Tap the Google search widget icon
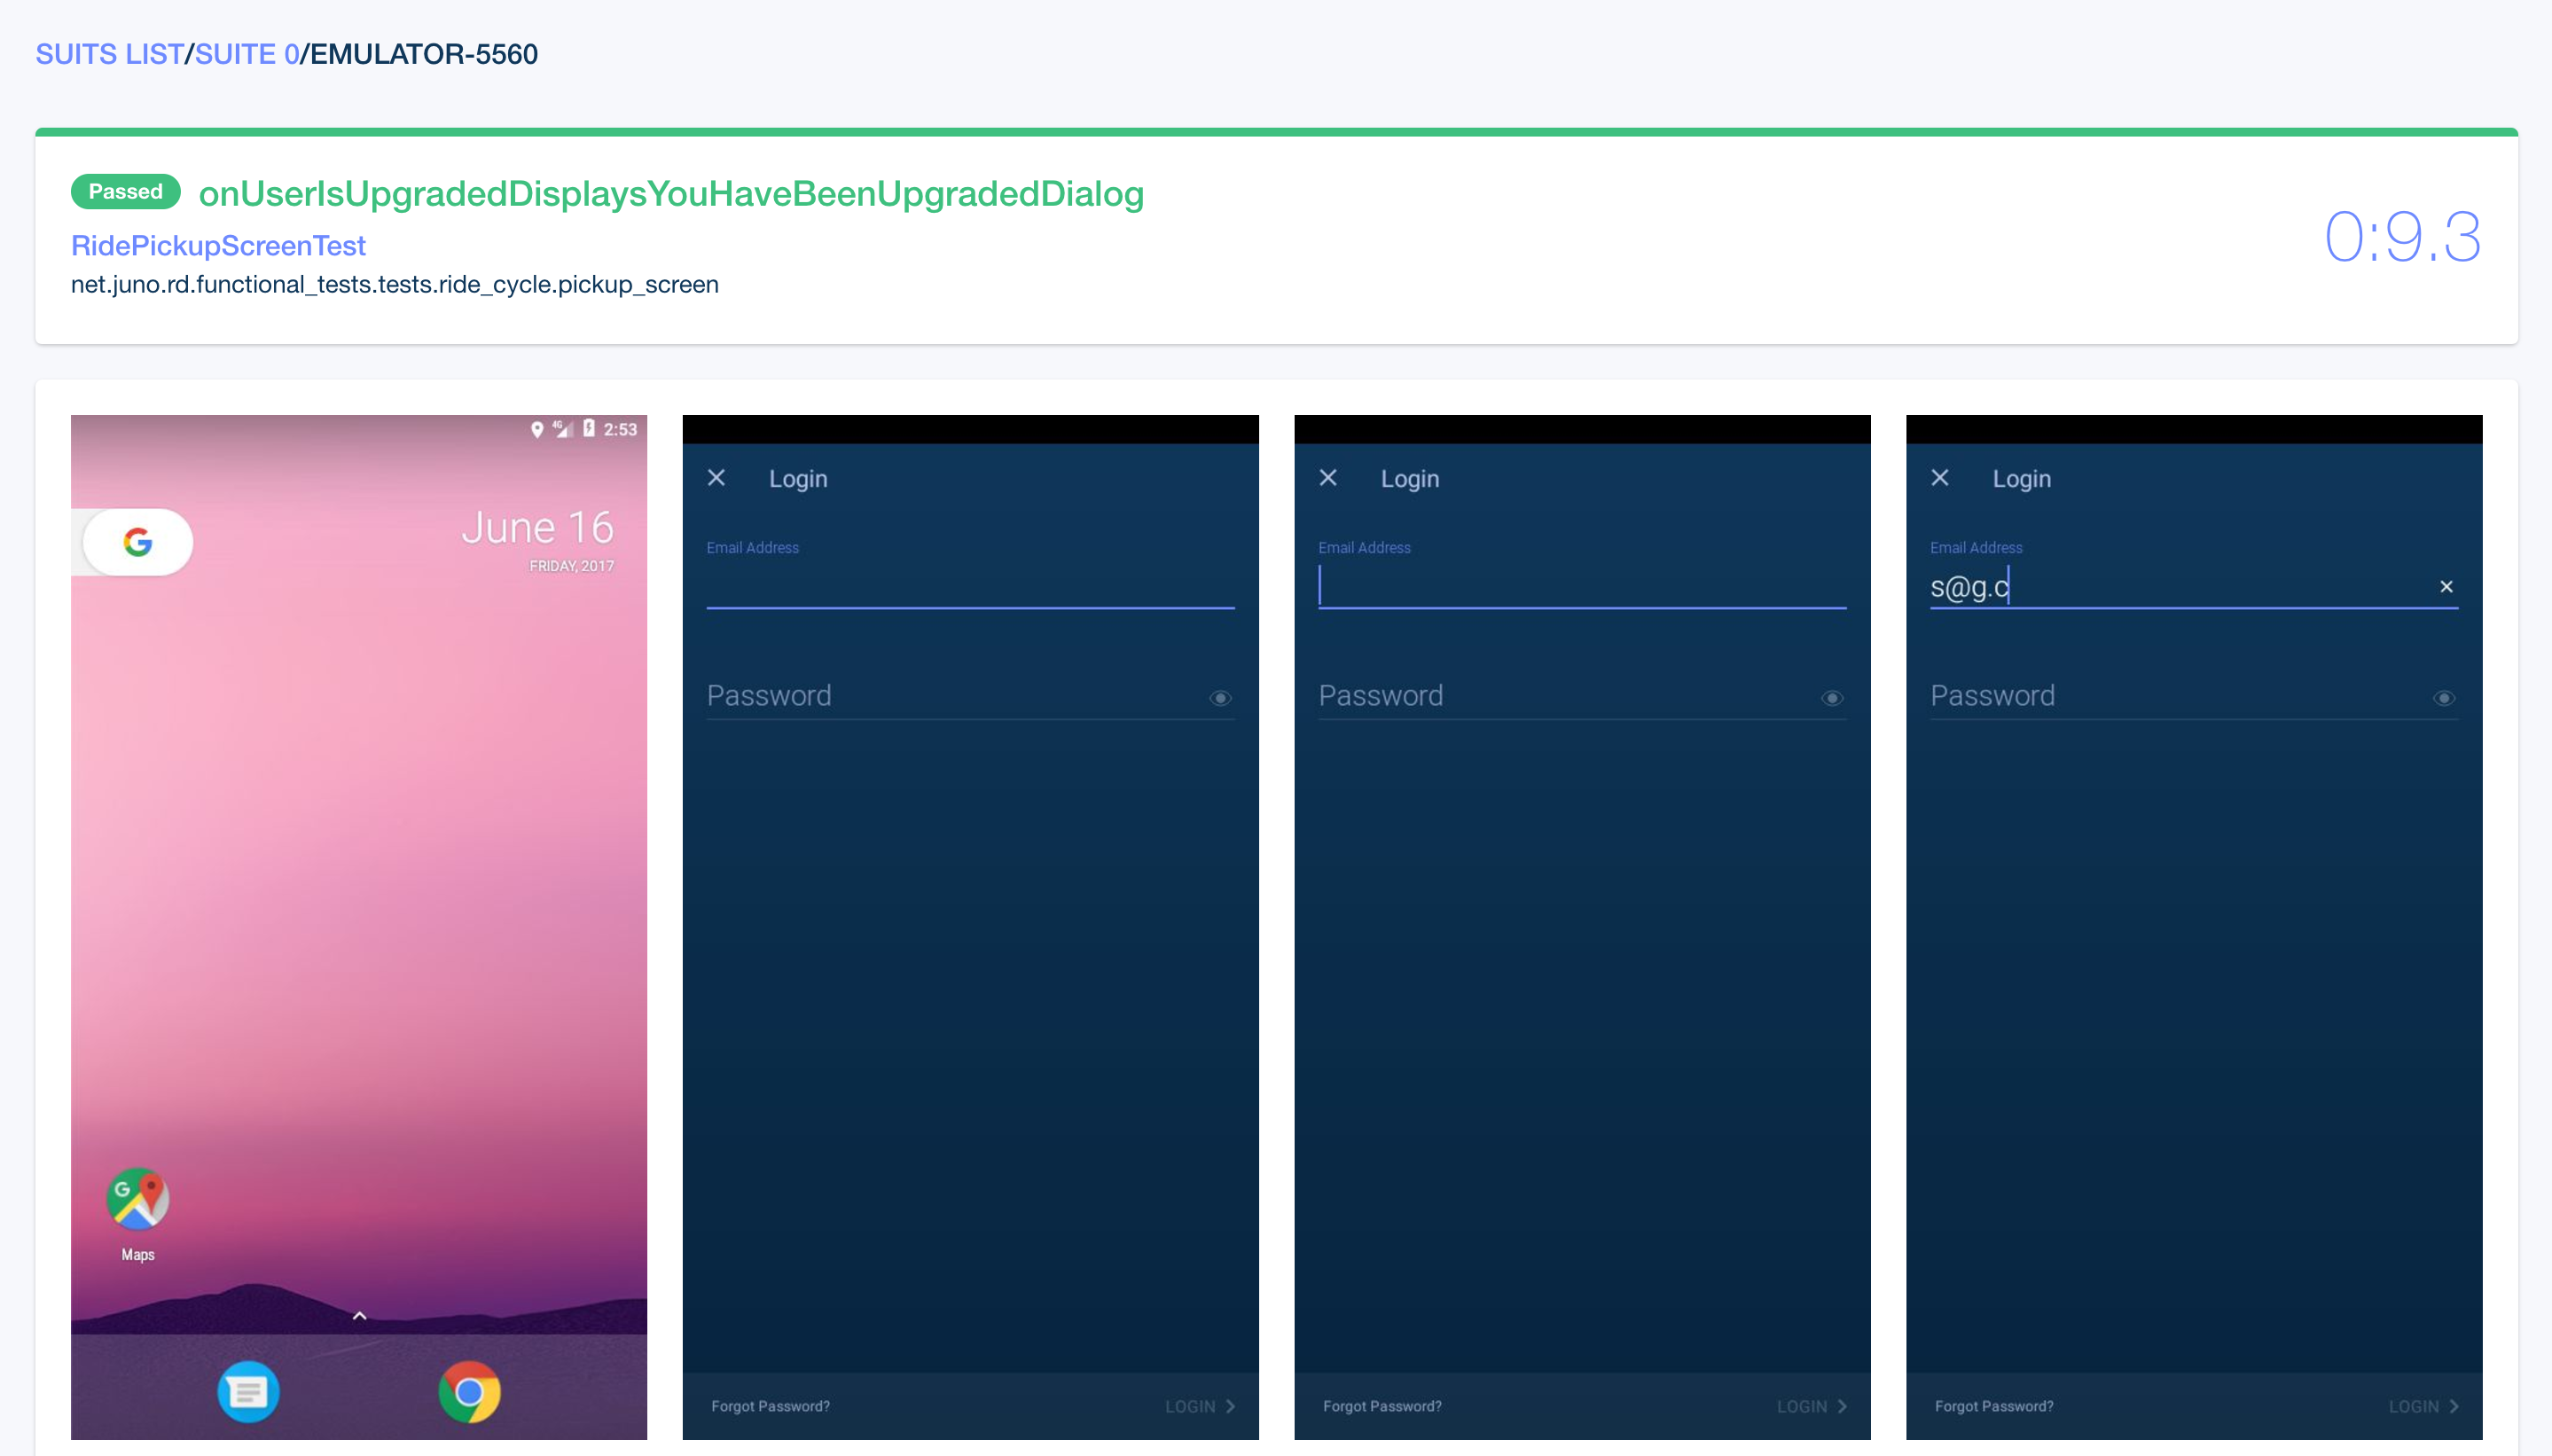 pos(138,542)
